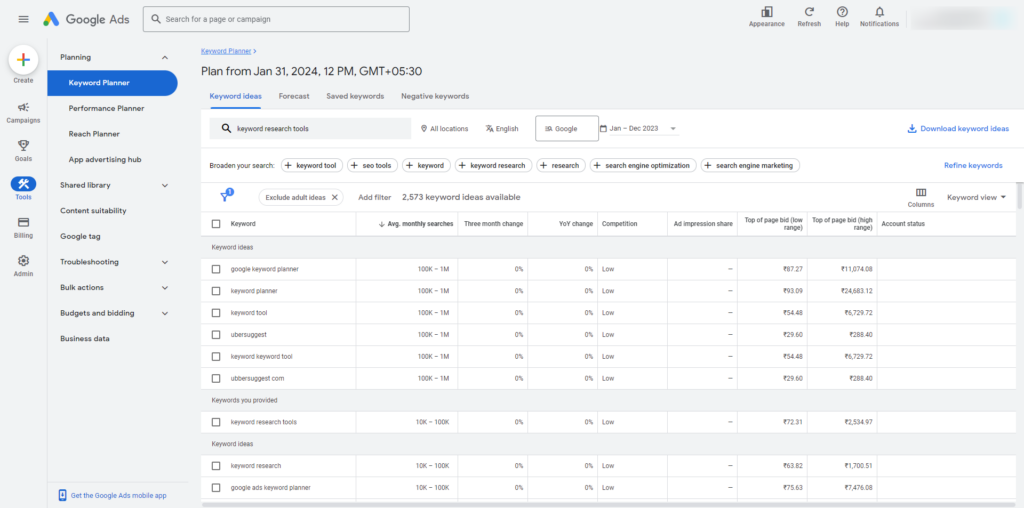The width and height of the screenshot is (1024, 508).
Task: Expand the Troubleshooting section
Action: [x=165, y=262]
